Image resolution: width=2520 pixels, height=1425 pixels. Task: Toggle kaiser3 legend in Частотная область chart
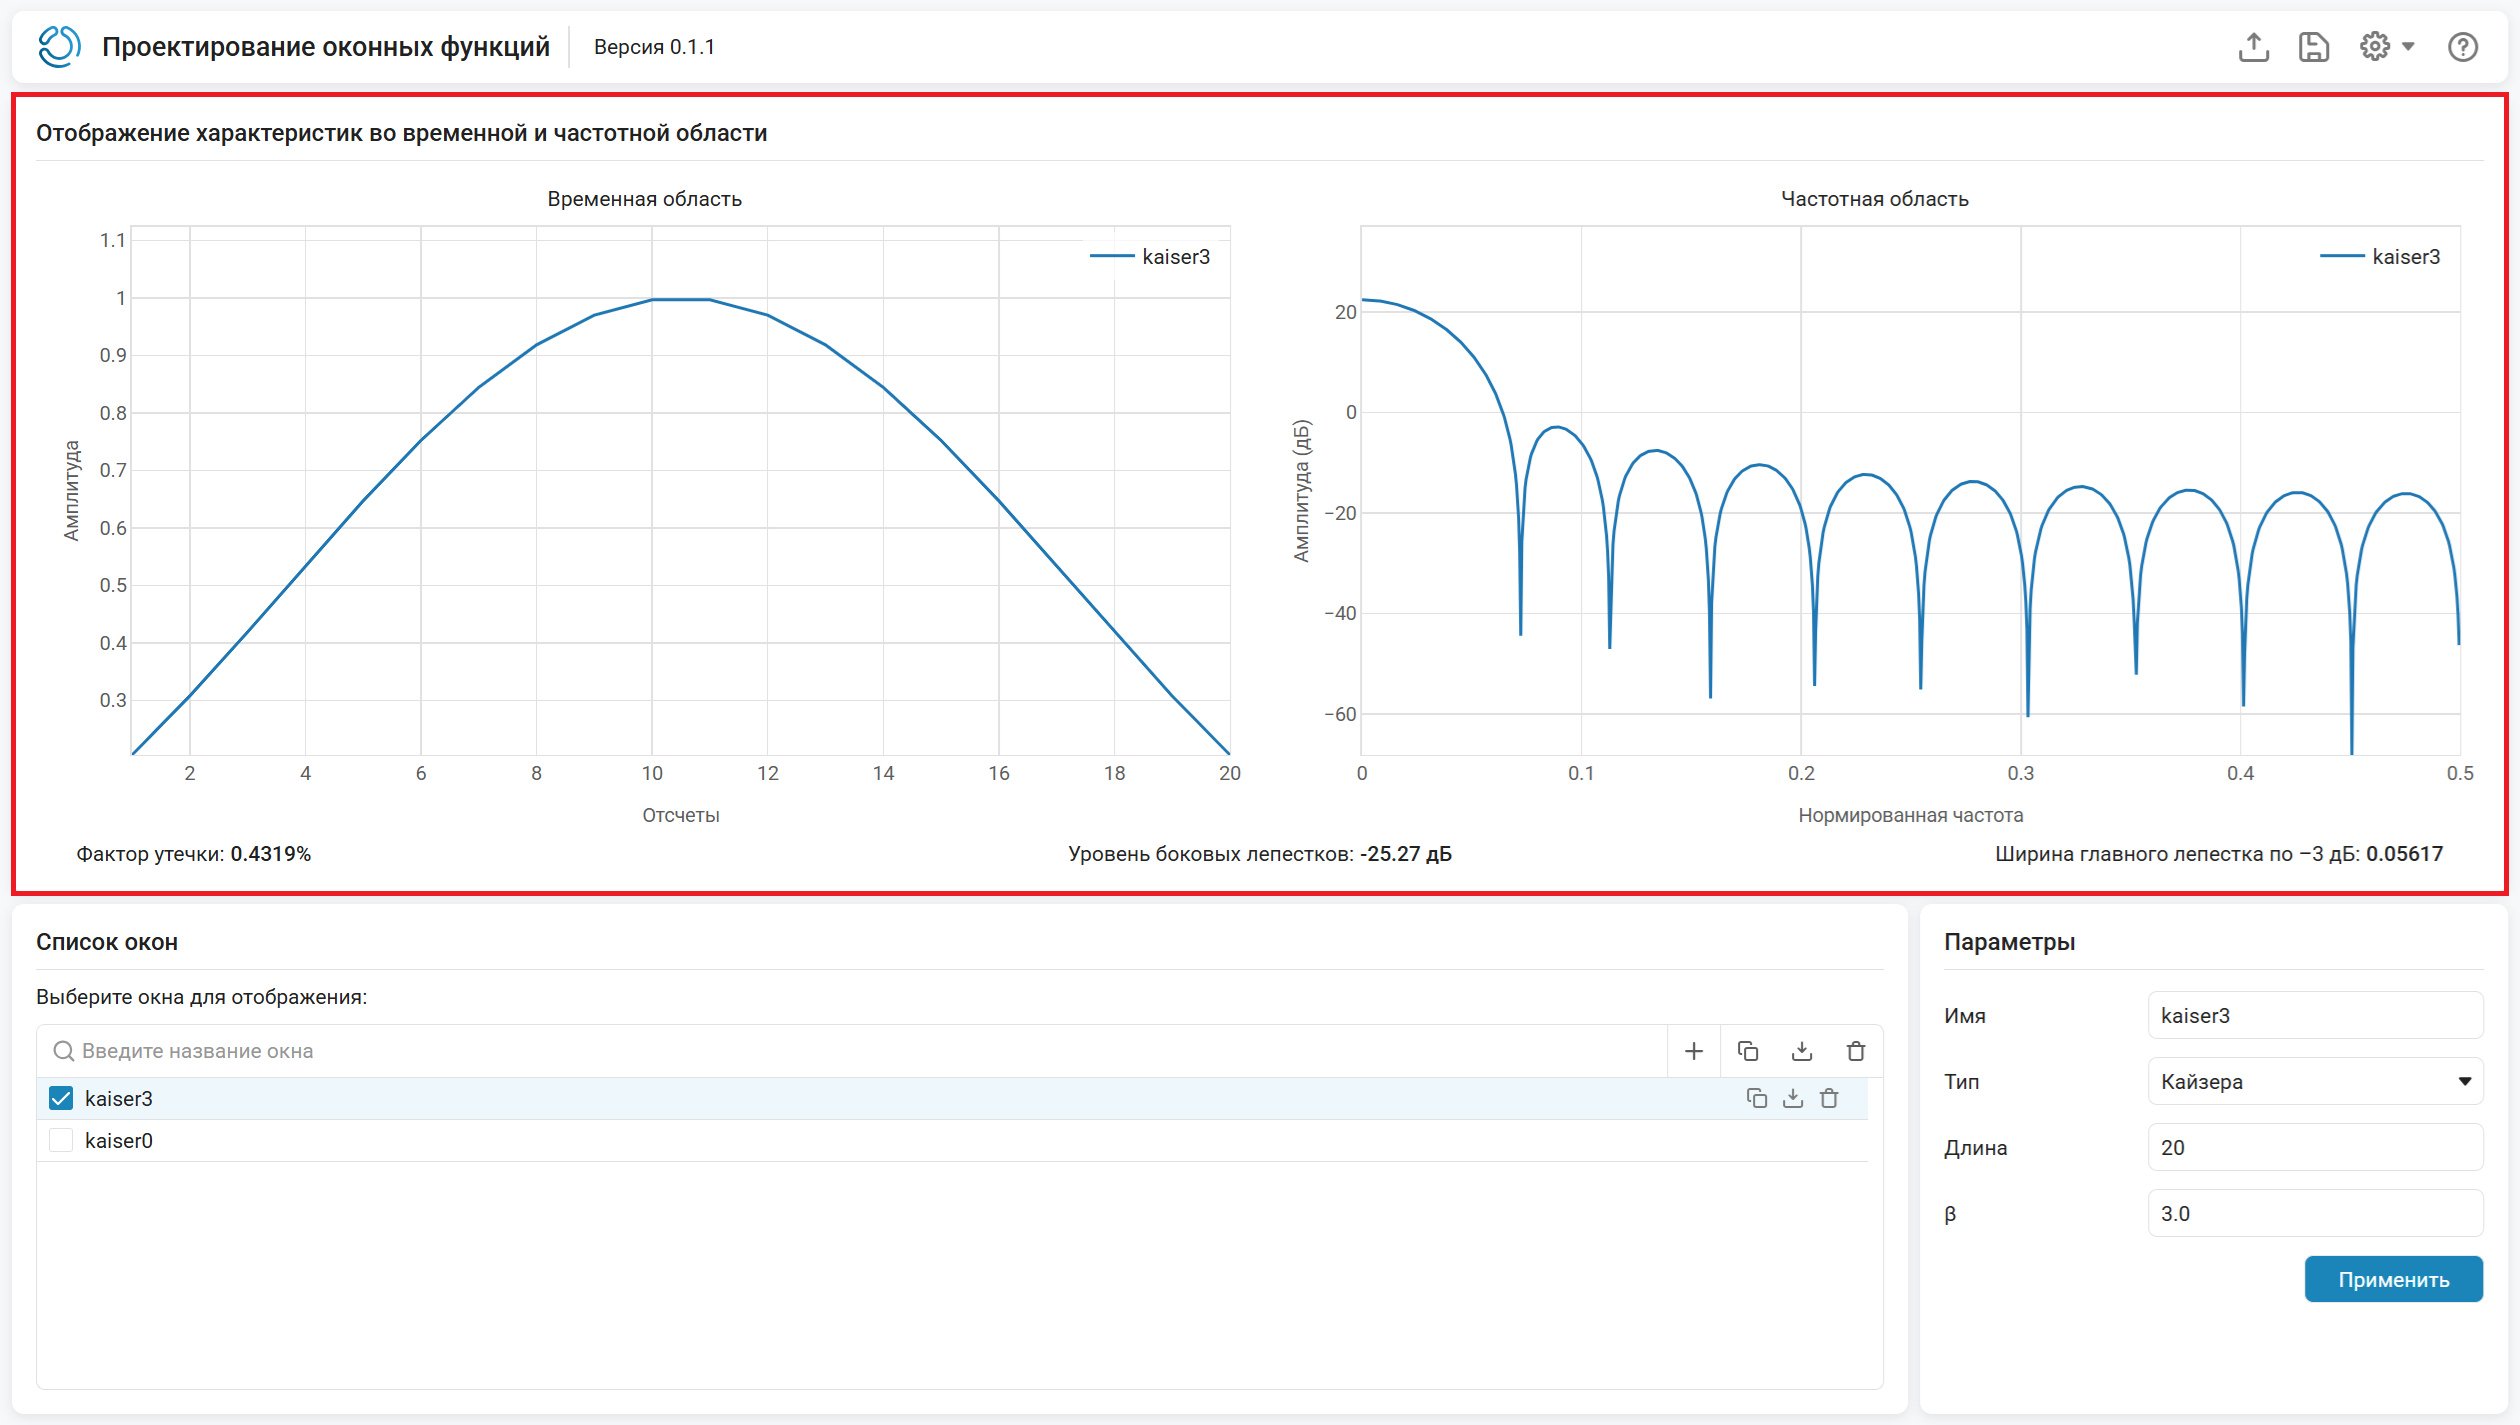tap(2380, 257)
